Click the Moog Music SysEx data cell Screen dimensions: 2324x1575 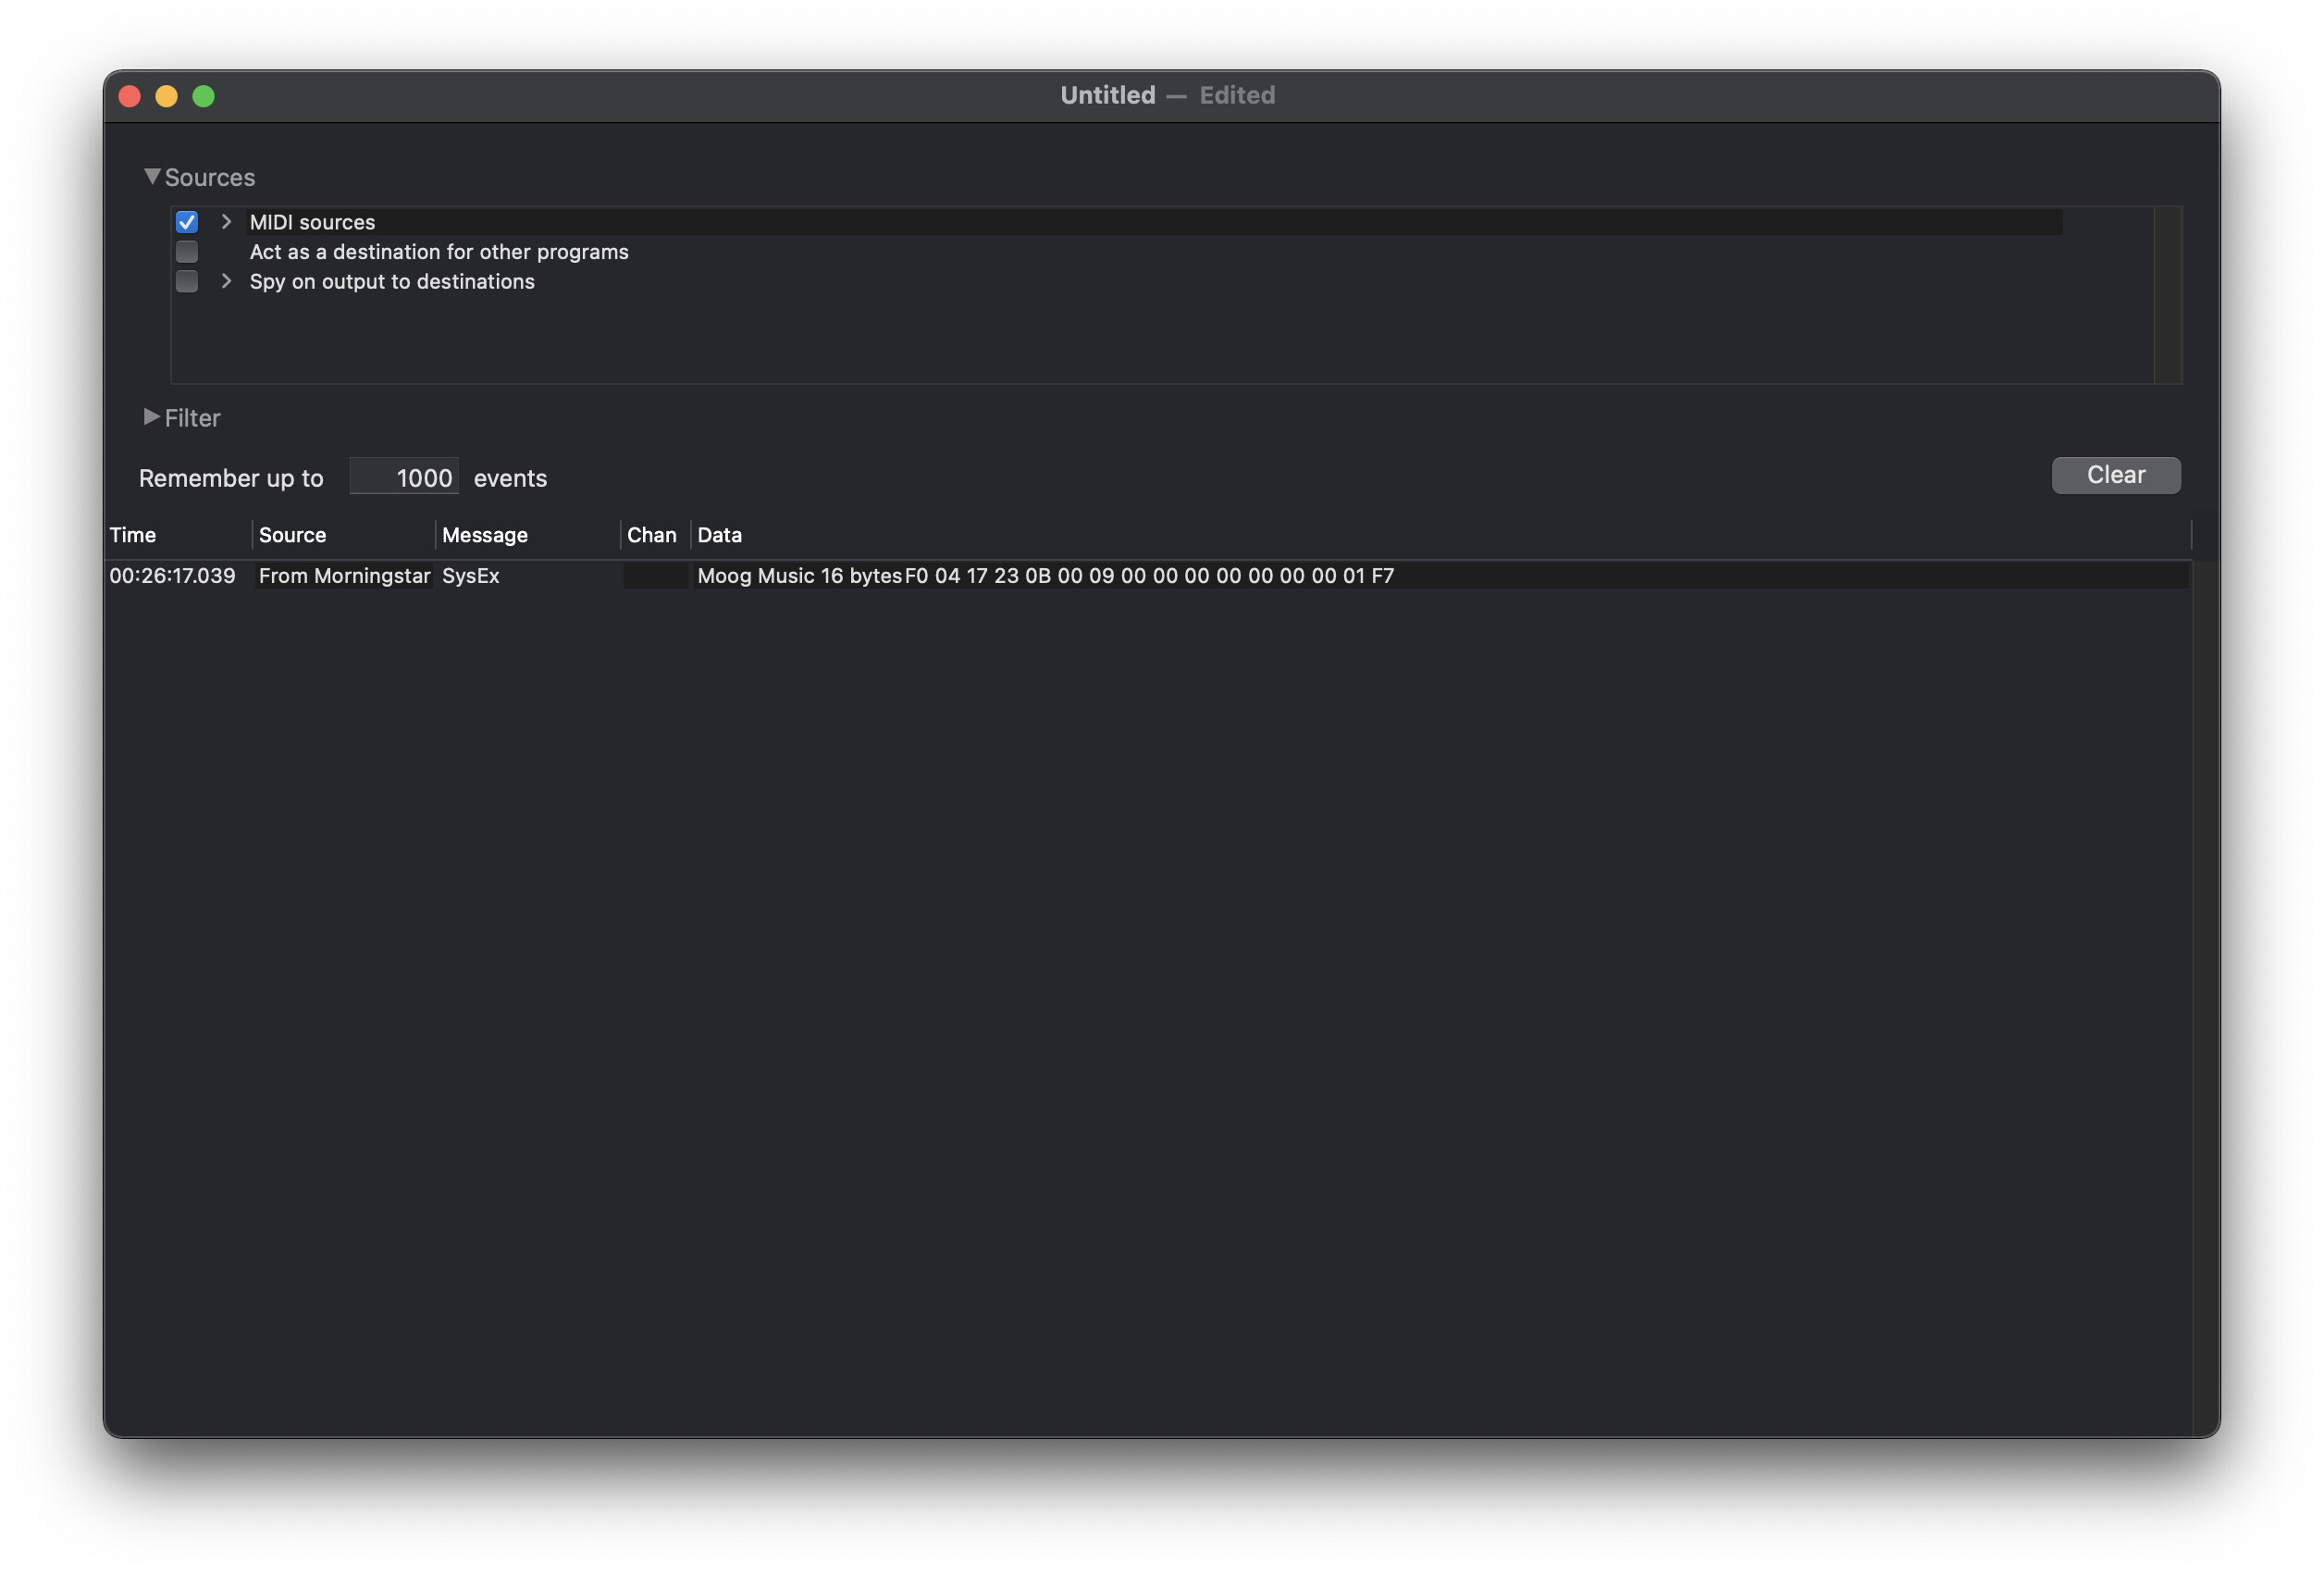[x=1044, y=576]
